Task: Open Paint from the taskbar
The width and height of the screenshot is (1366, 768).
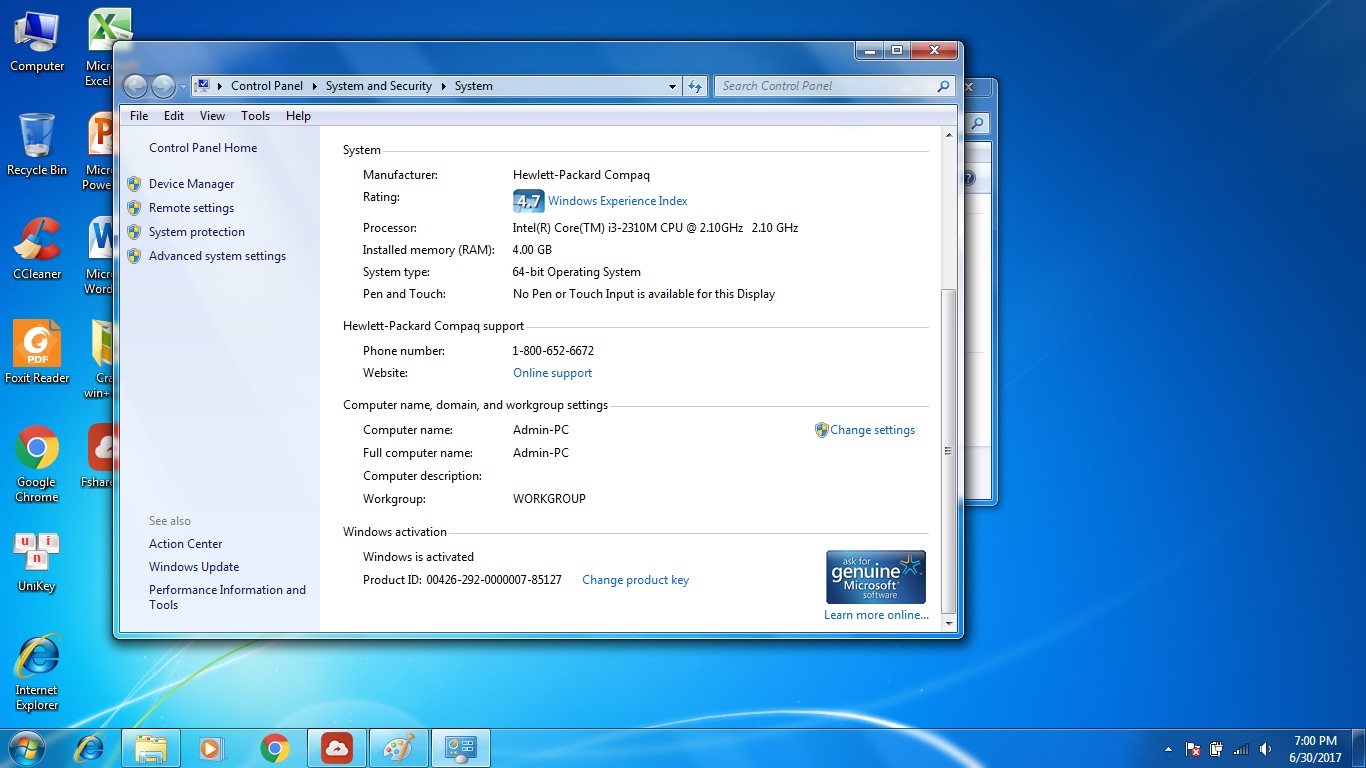Action: click(x=398, y=747)
